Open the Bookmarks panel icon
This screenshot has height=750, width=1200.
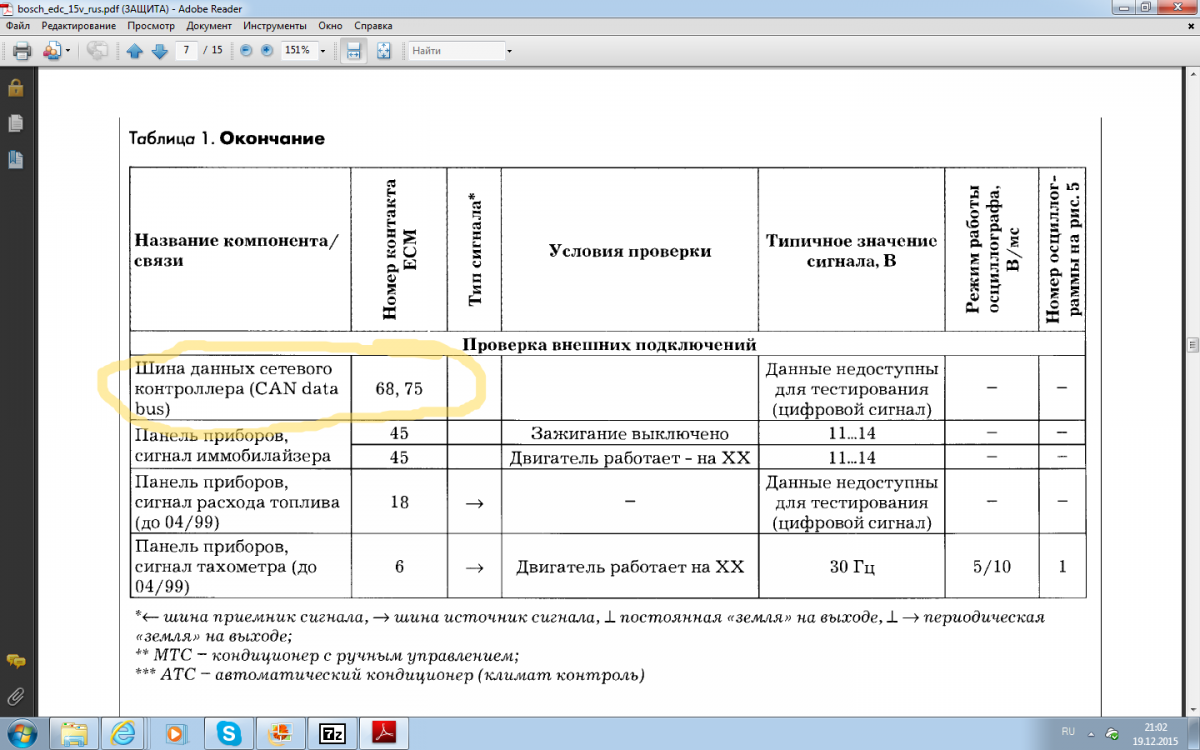pyautogui.click(x=15, y=159)
